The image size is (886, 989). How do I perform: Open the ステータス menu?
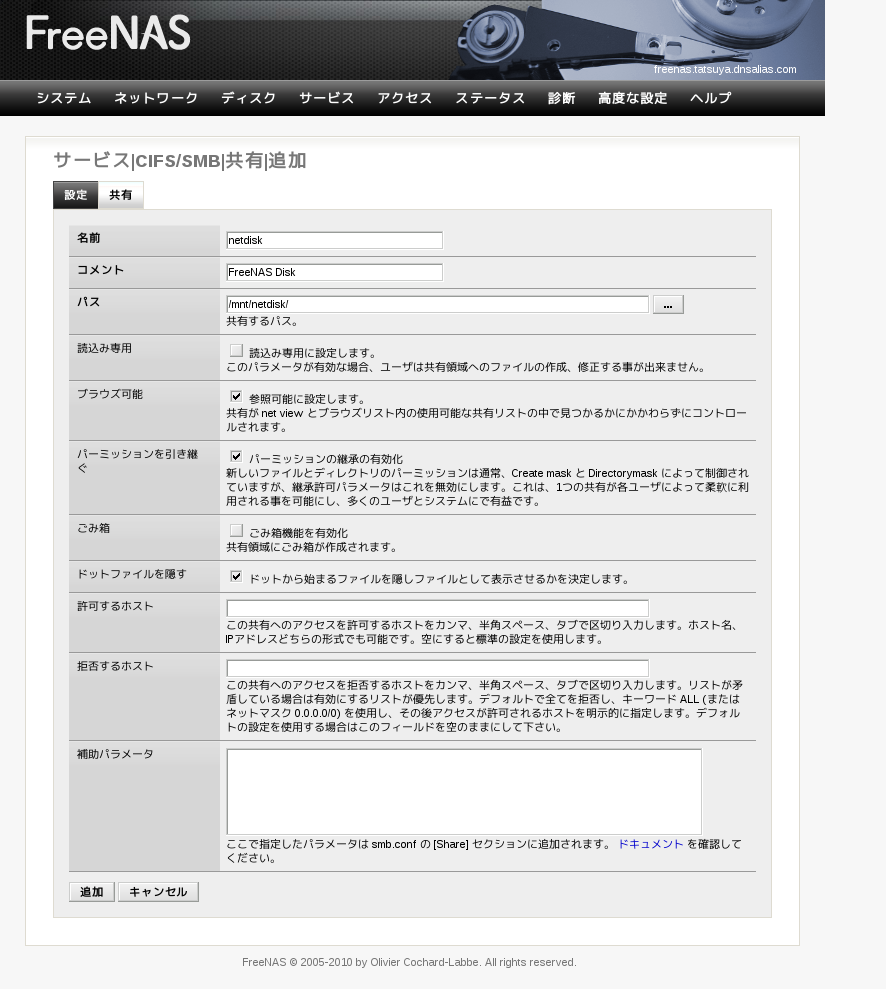[490, 98]
